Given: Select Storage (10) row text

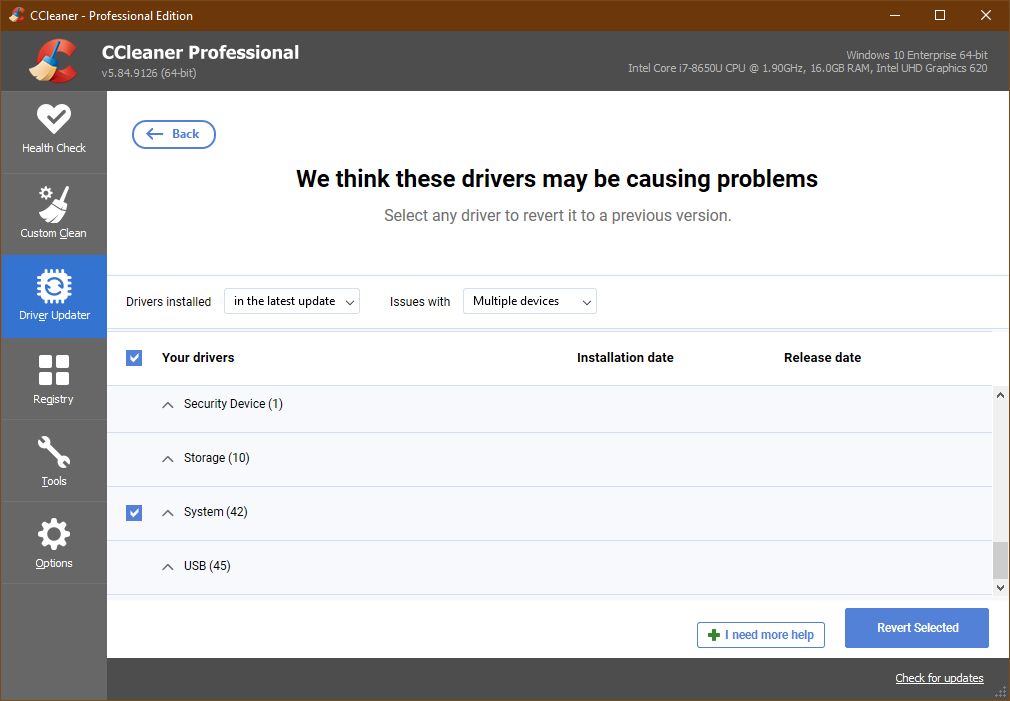Looking at the screenshot, I should click(216, 458).
